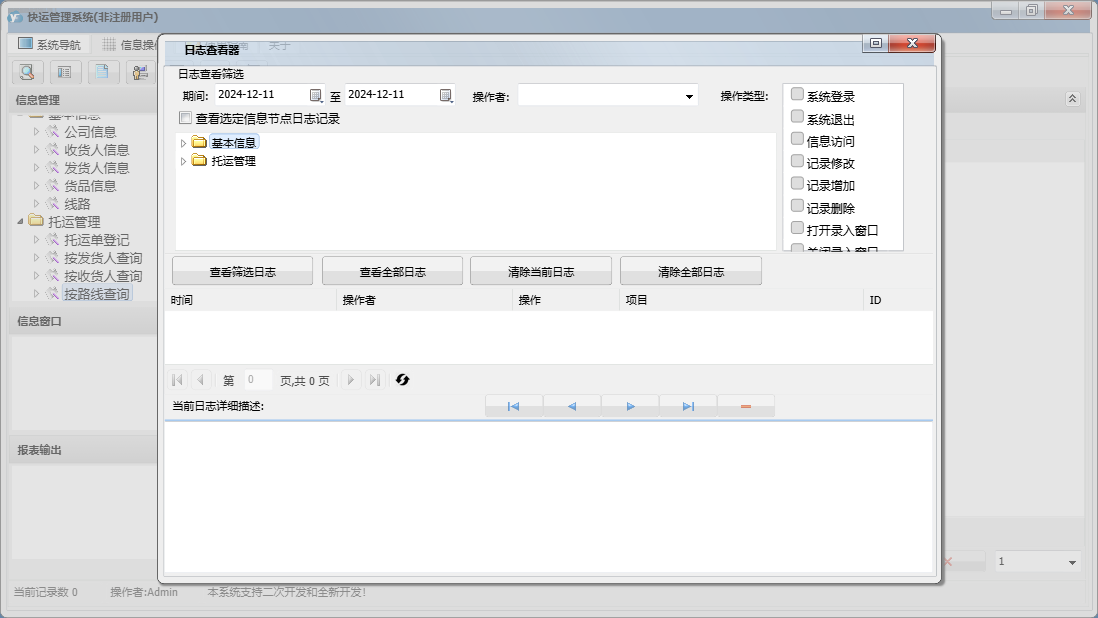Jump to last log detail record
Image resolution: width=1098 pixels, height=618 pixels.
click(x=688, y=406)
